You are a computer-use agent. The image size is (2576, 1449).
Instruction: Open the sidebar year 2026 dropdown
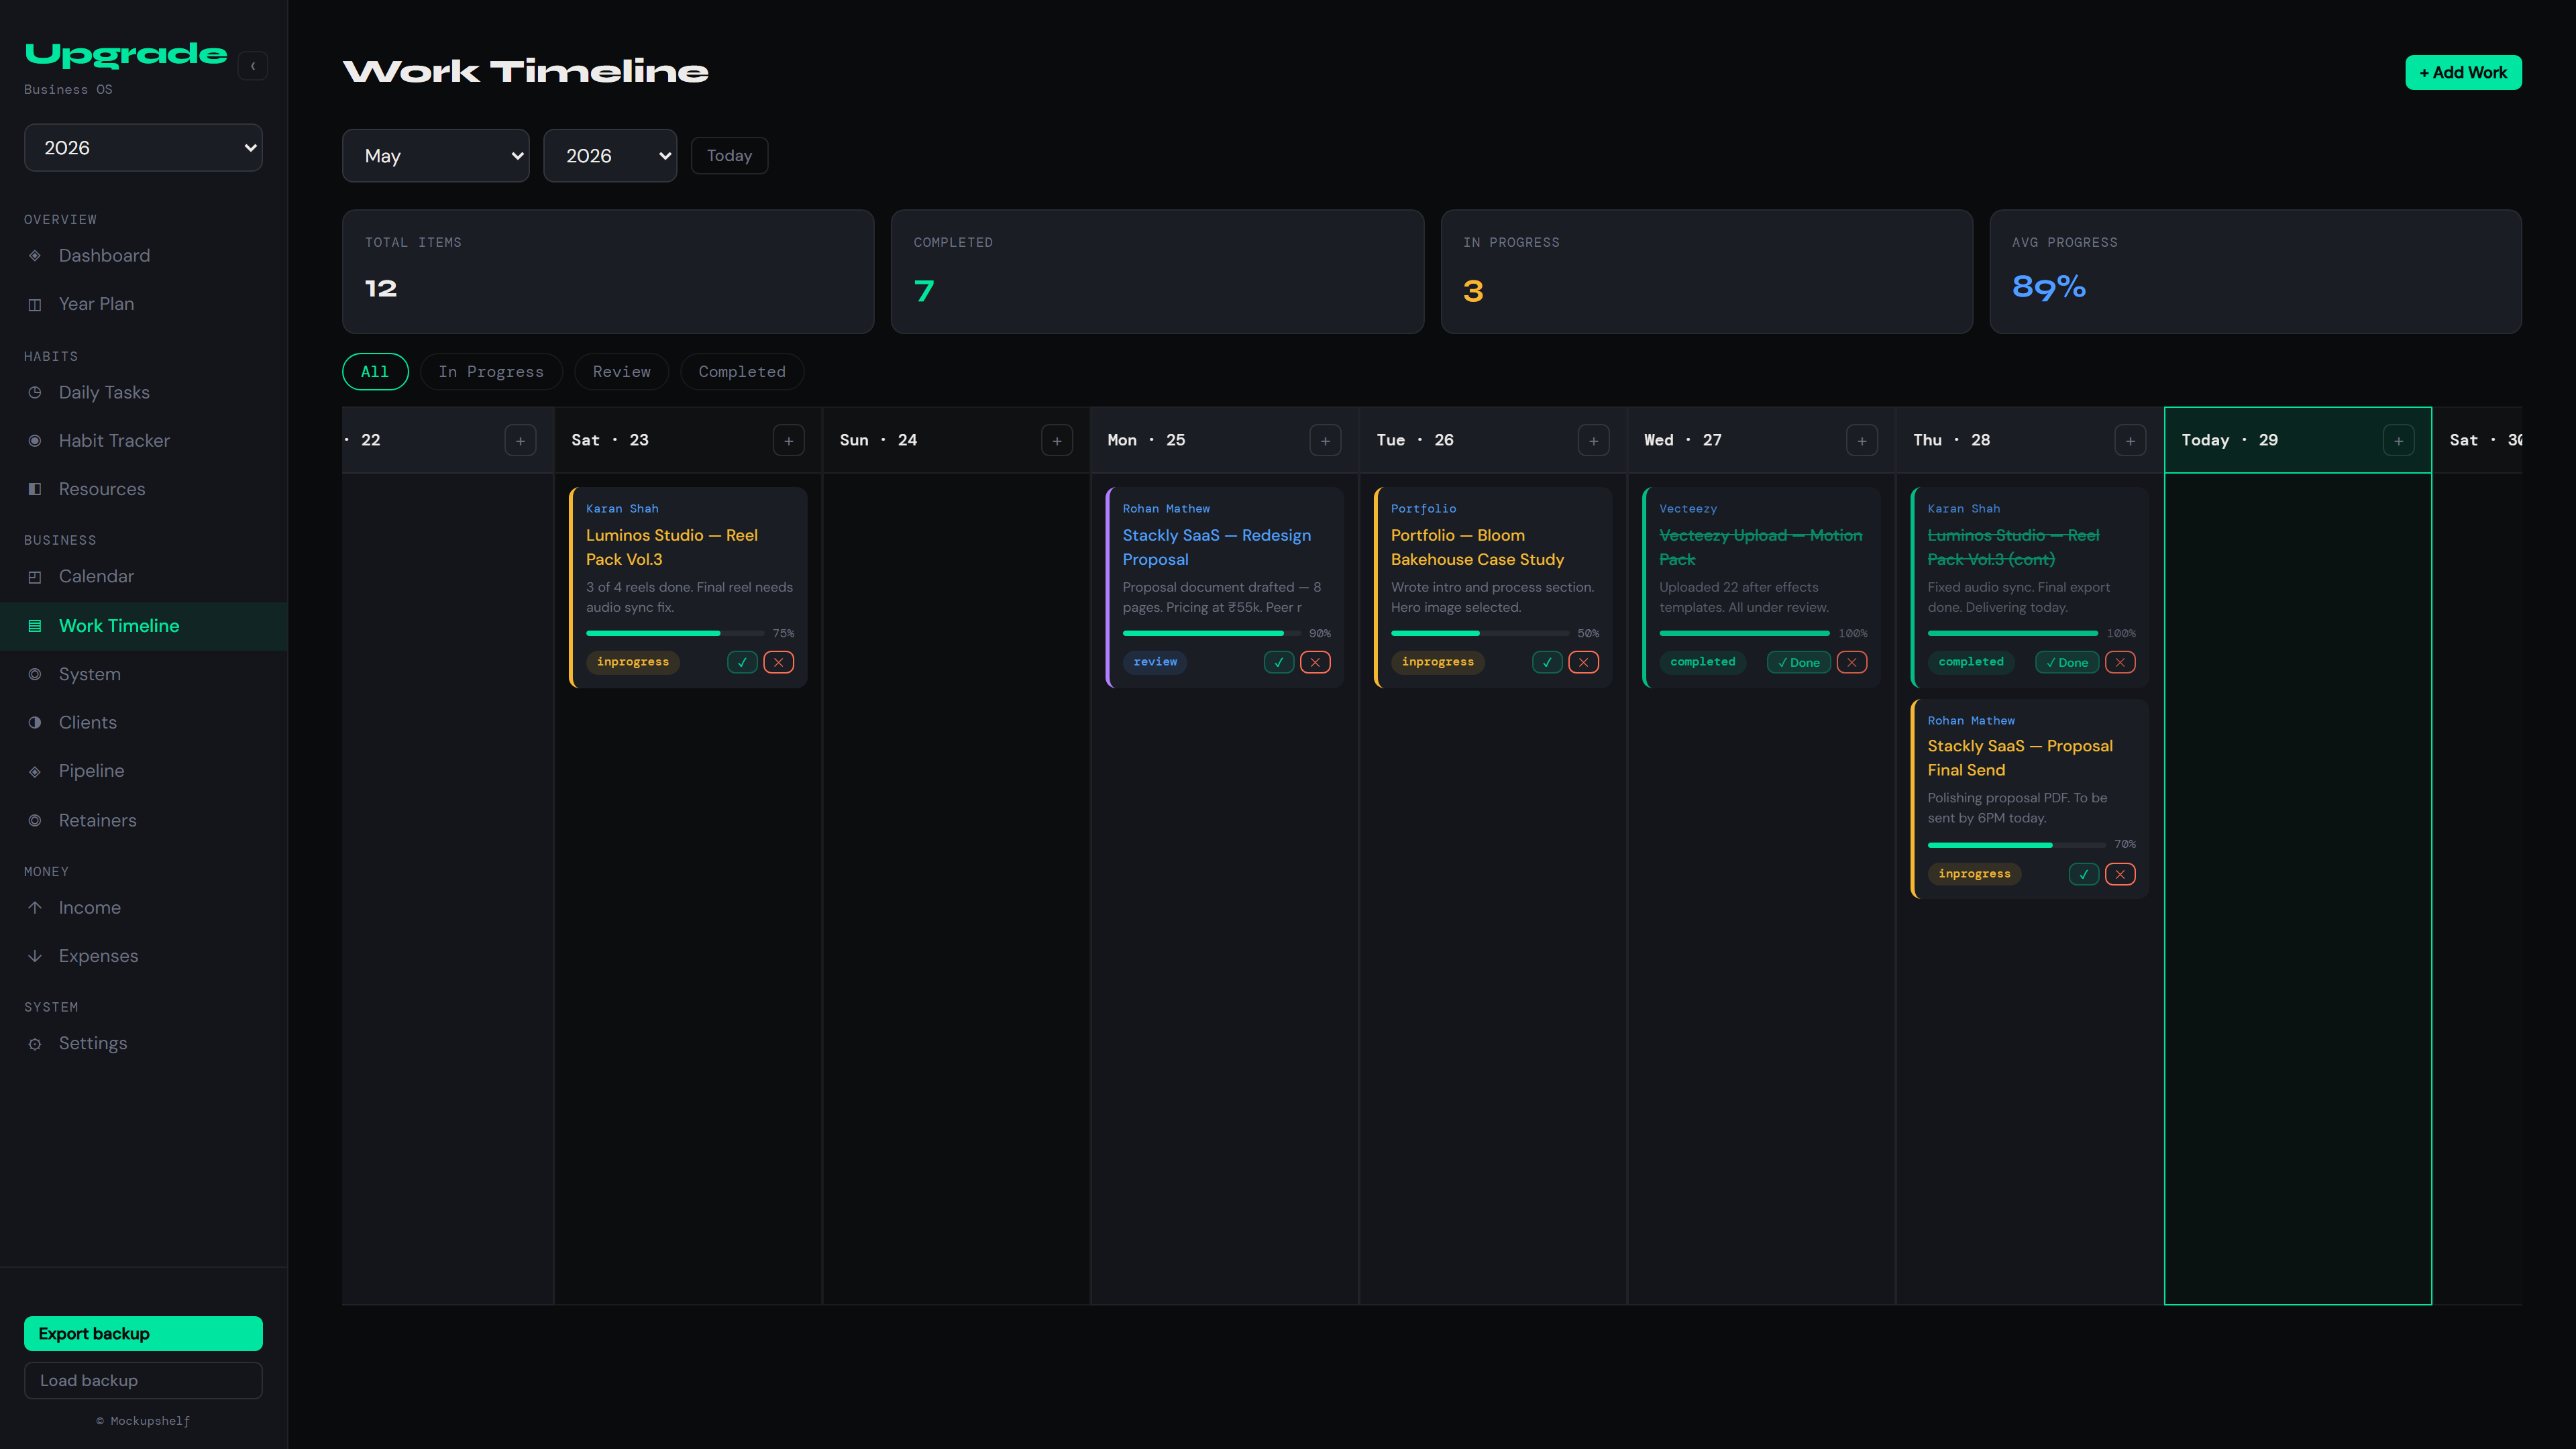click(x=143, y=148)
